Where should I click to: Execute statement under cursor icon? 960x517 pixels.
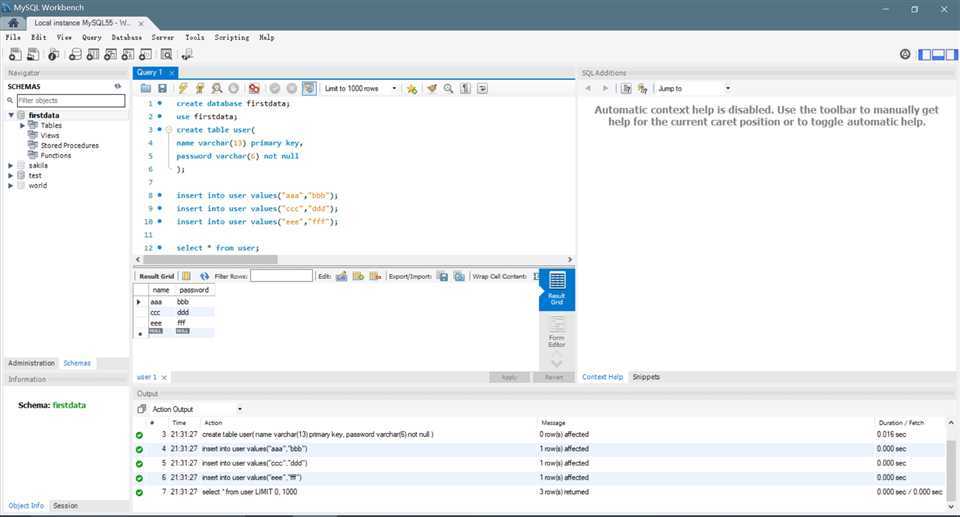click(x=199, y=88)
